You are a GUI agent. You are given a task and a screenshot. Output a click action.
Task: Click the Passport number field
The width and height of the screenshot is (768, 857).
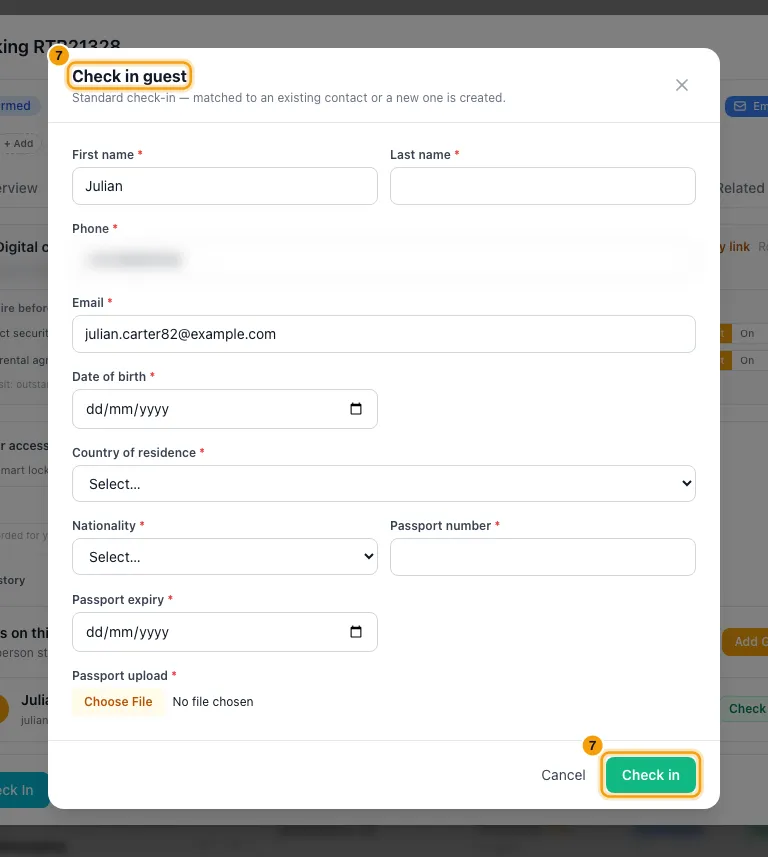pyautogui.click(x=542, y=557)
